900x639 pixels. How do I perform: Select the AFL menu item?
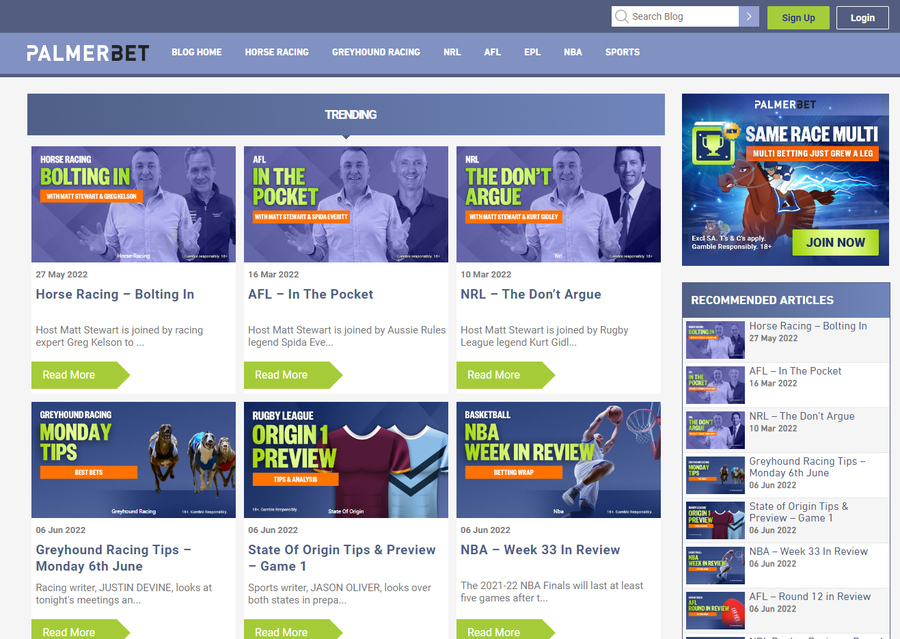pos(492,52)
